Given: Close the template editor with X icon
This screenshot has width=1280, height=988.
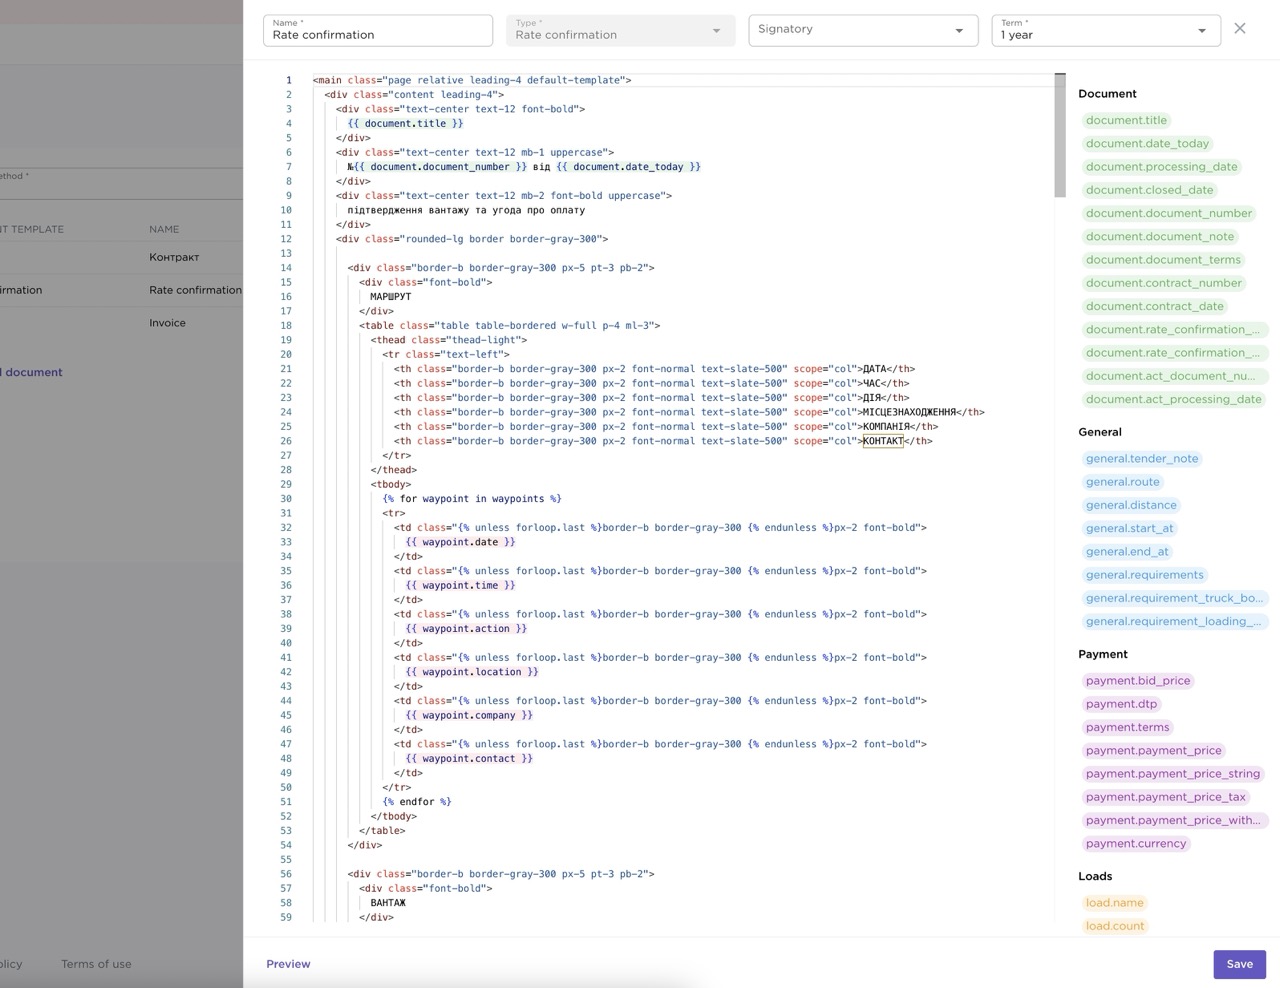Looking at the screenshot, I should pyautogui.click(x=1240, y=29).
